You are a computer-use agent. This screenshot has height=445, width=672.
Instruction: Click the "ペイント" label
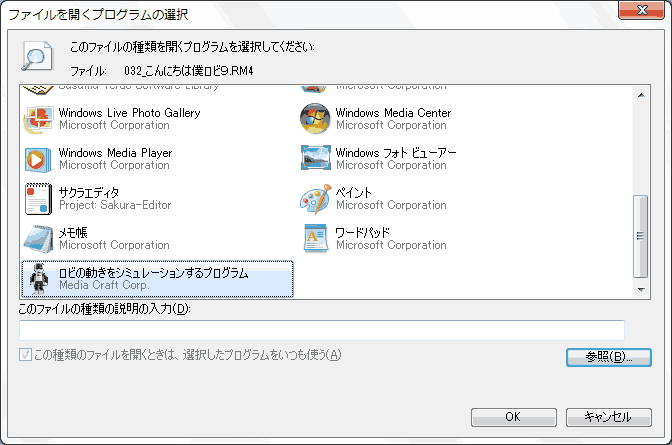[x=354, y=192]
